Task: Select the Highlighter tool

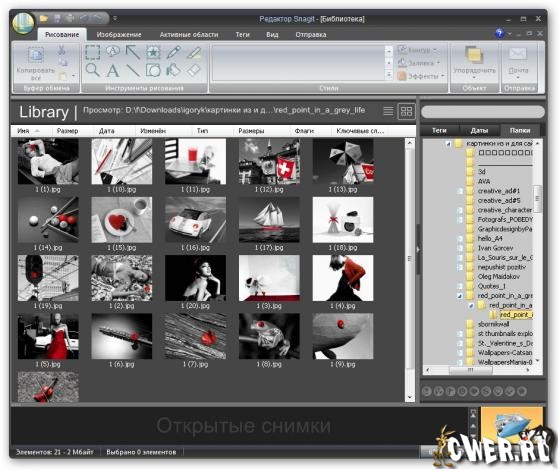Action: point(194,52)
